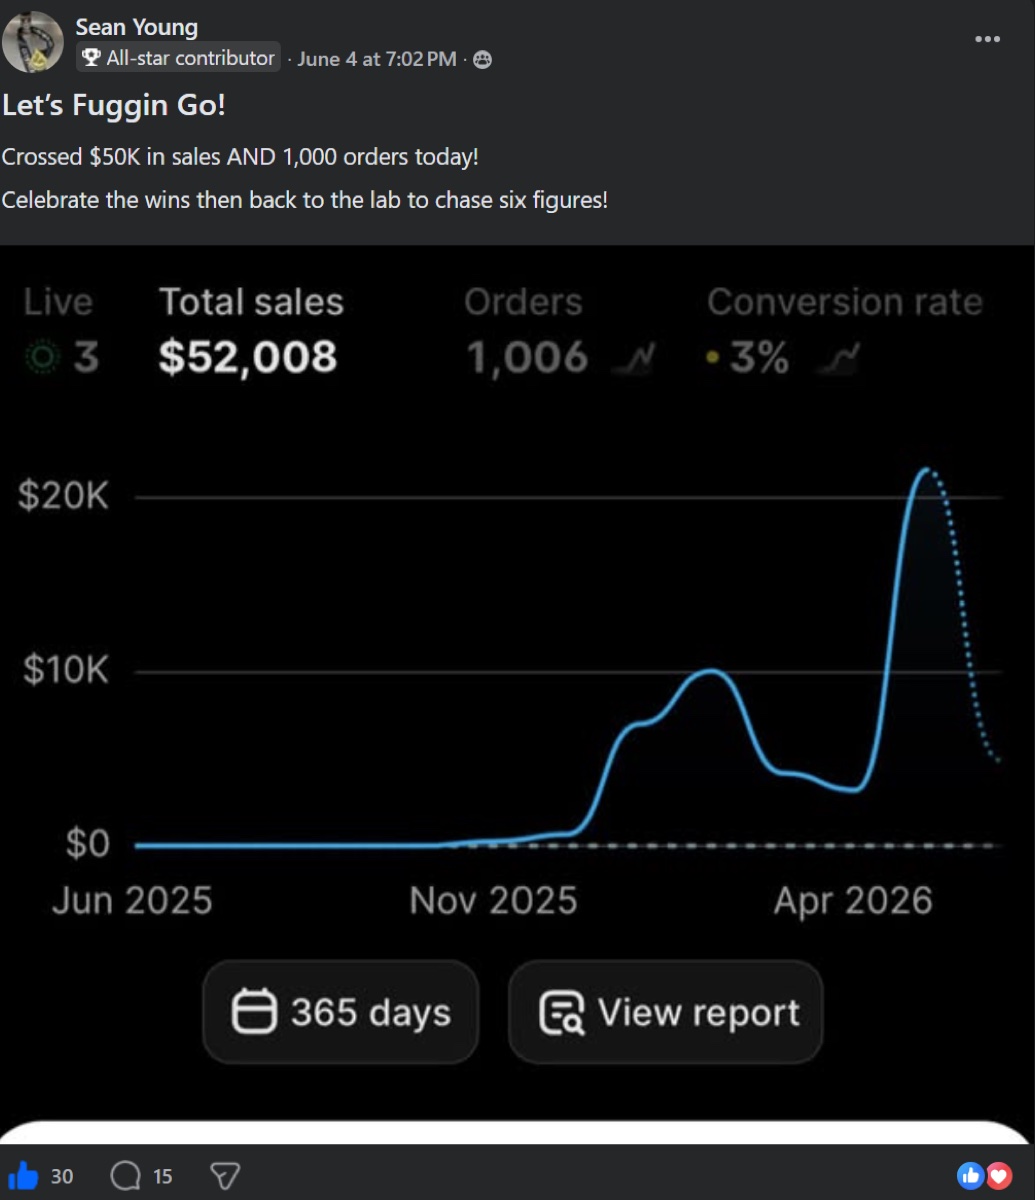Click the 365 days date range button
Screen dimensions: 1035x1200
(x=341, y=1012)
